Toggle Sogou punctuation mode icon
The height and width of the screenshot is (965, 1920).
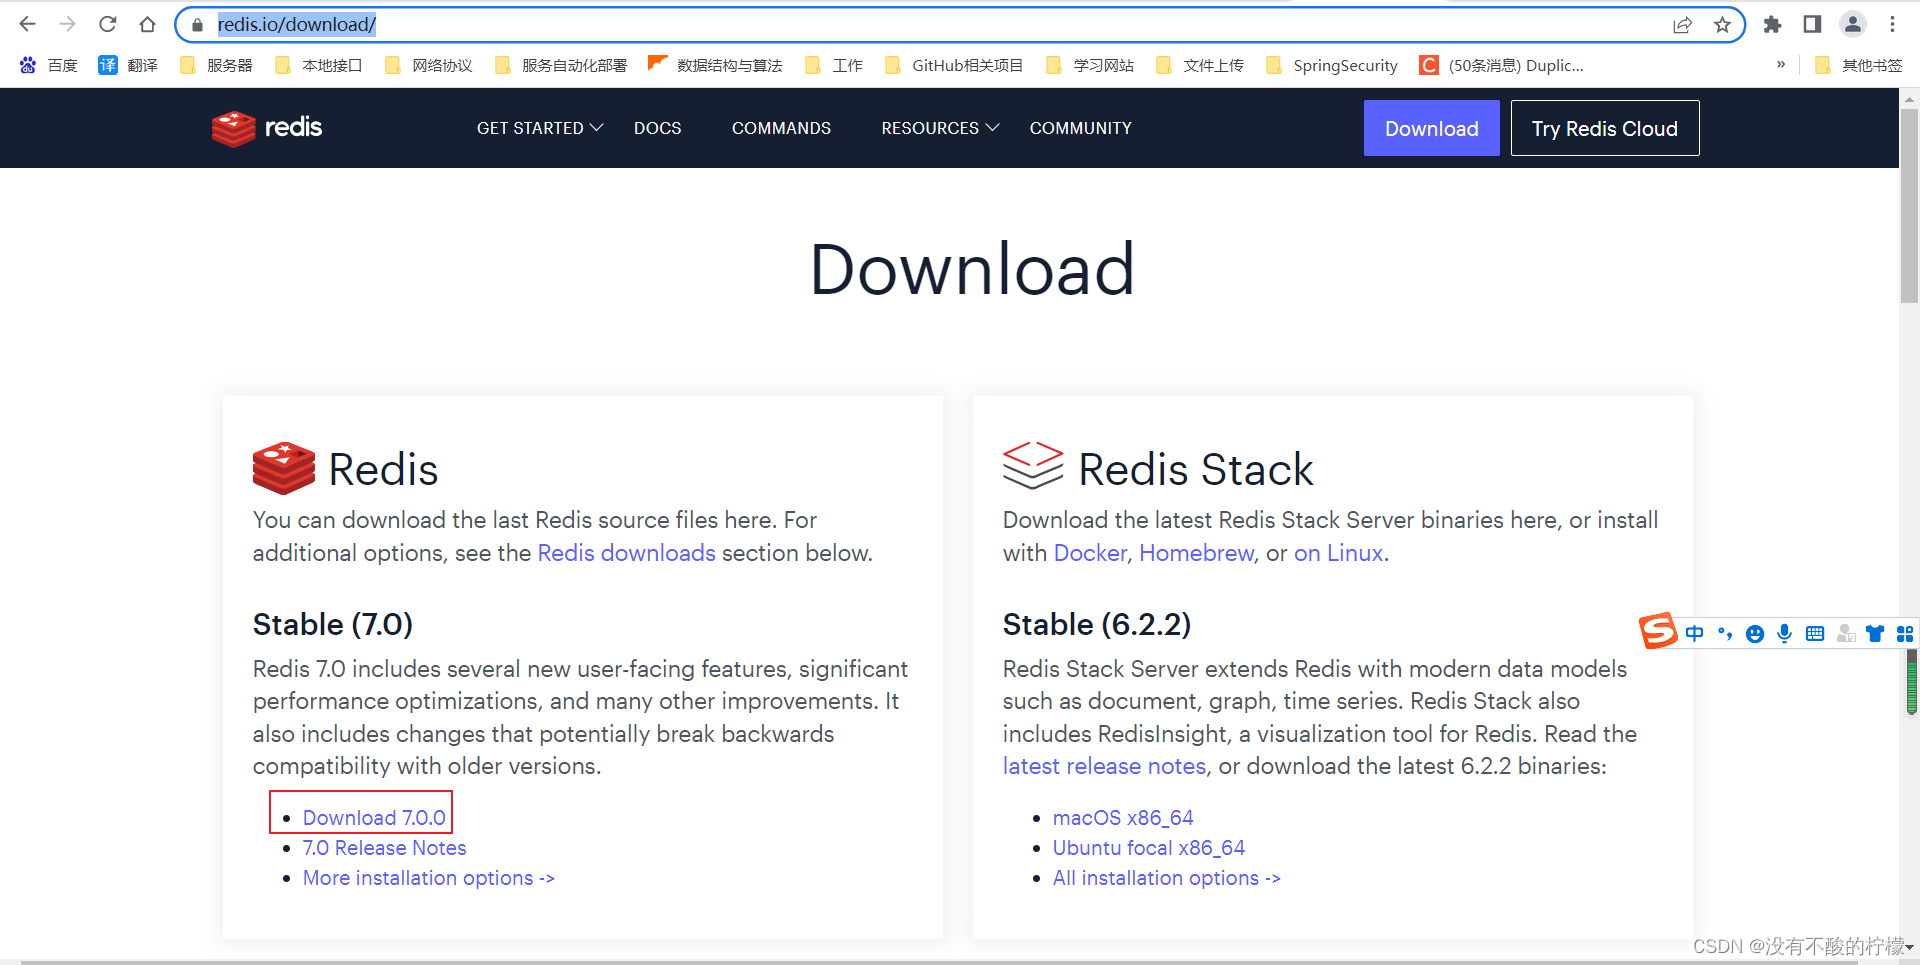pos(1725,633)
